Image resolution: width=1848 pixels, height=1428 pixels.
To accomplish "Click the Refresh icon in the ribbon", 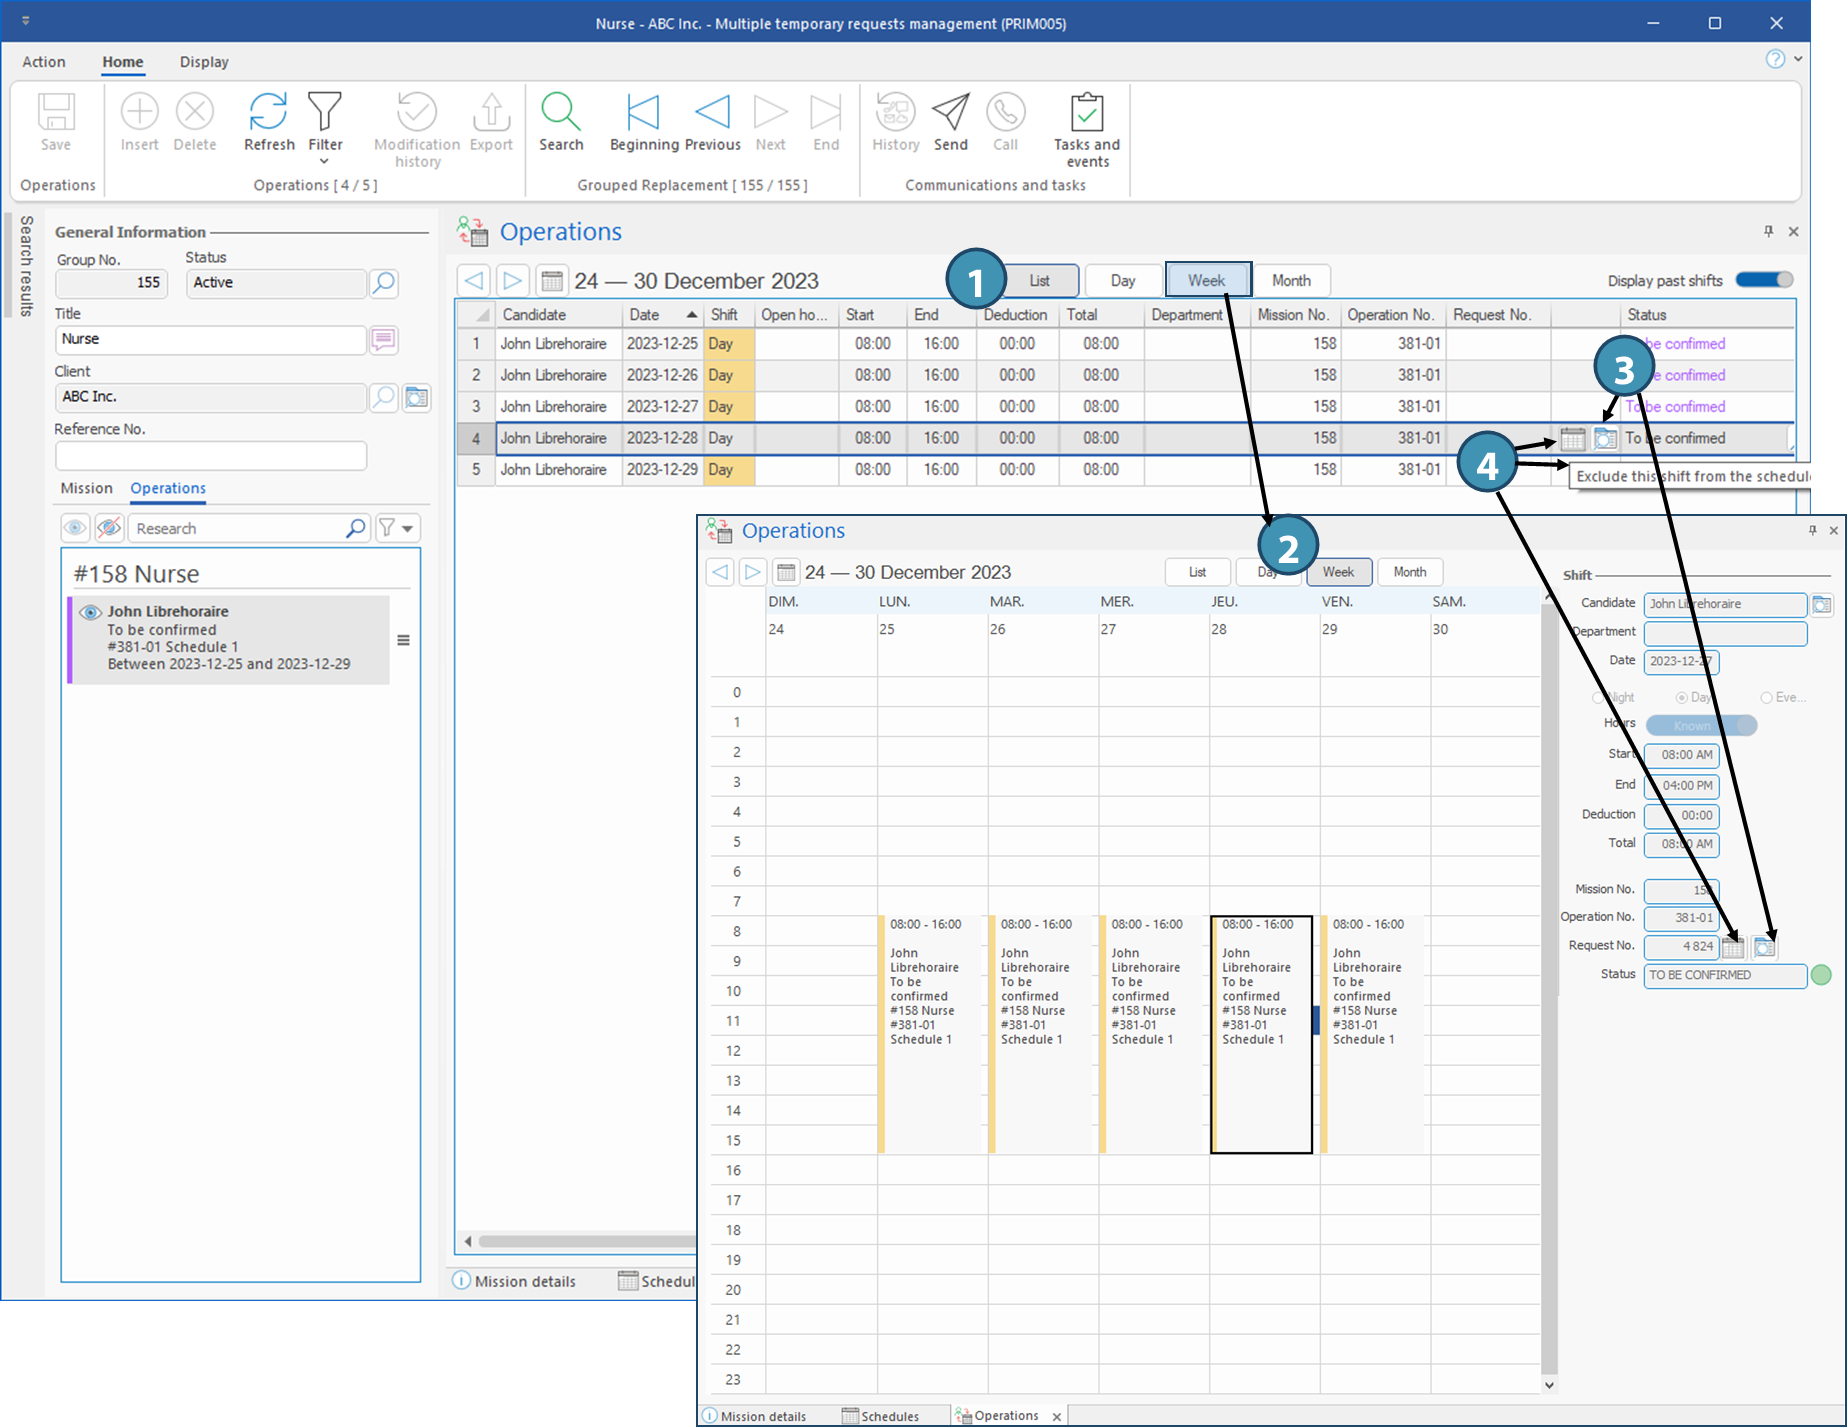I will click(268, 112).
